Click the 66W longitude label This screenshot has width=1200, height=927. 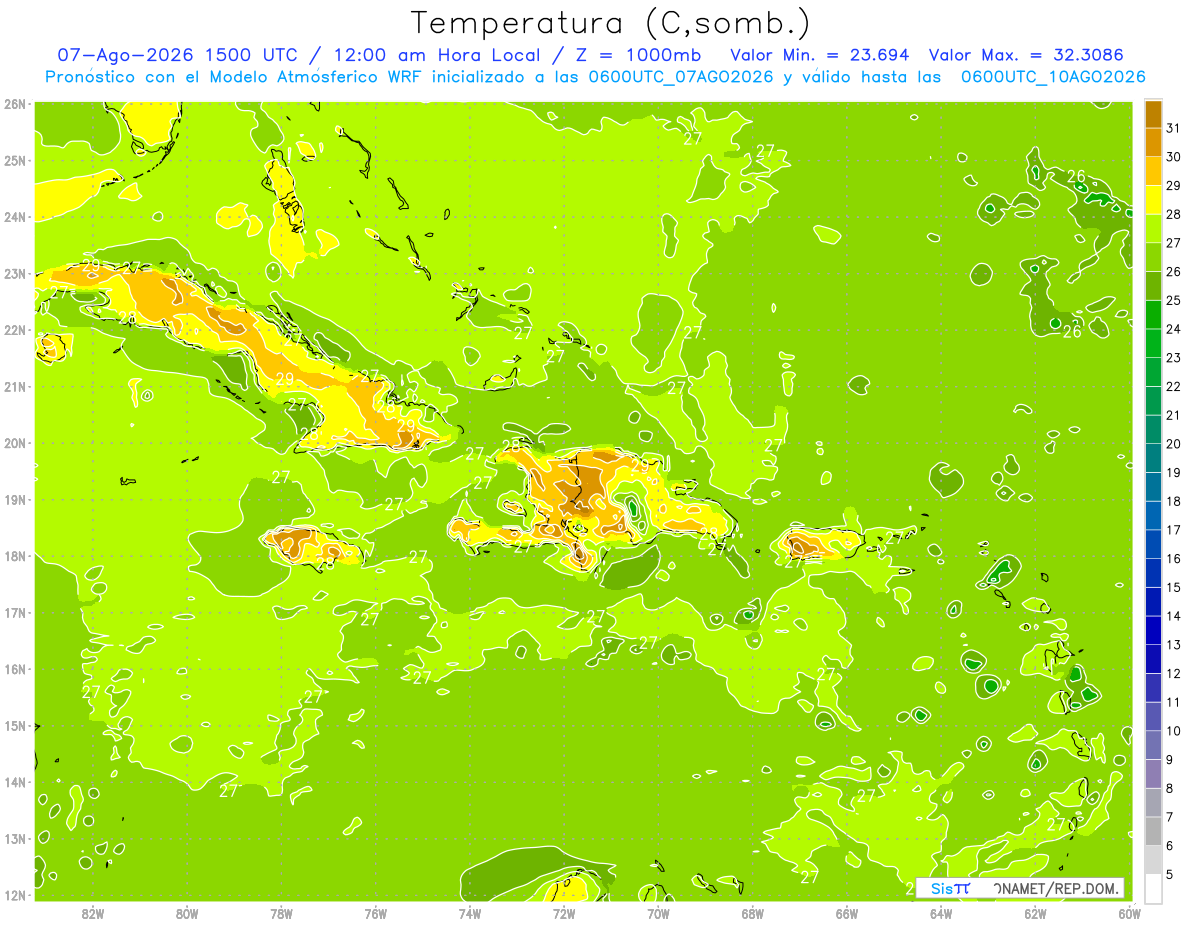pyautogui.click(x=846, y=913)
